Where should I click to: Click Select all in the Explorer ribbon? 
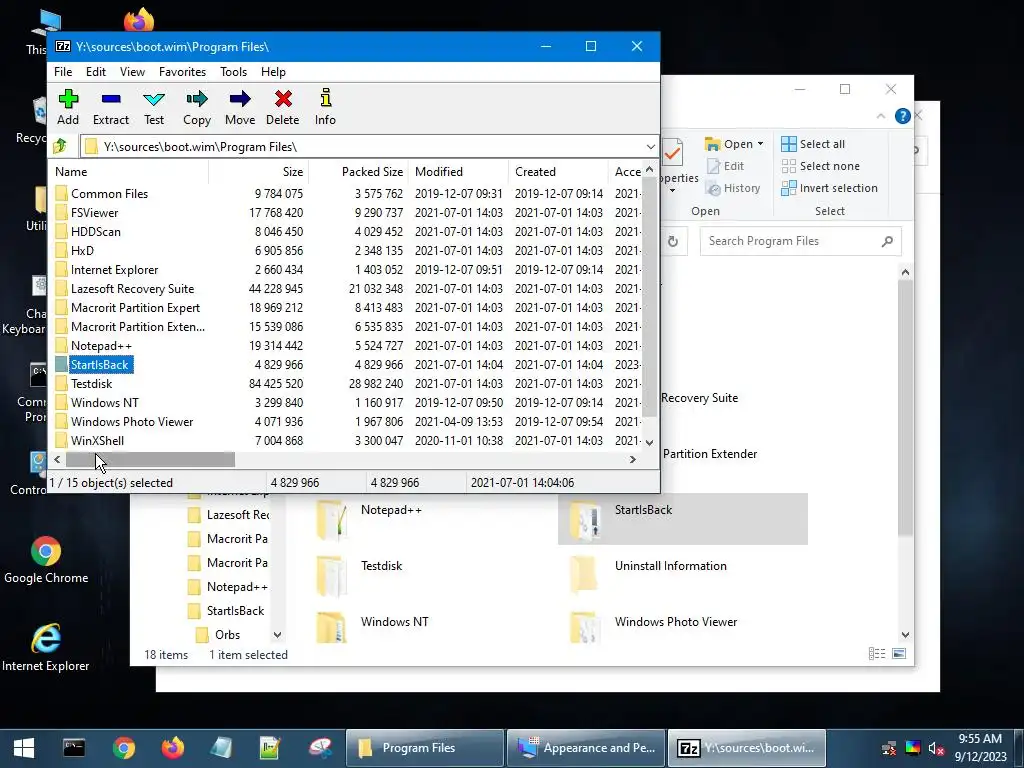point(813,144)
